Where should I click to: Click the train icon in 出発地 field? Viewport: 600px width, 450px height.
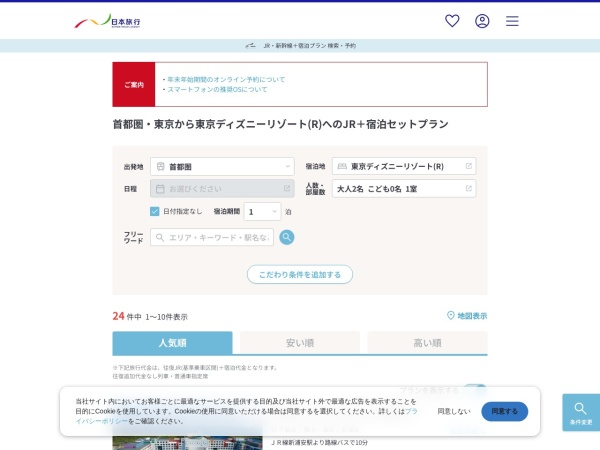point(160,166)
